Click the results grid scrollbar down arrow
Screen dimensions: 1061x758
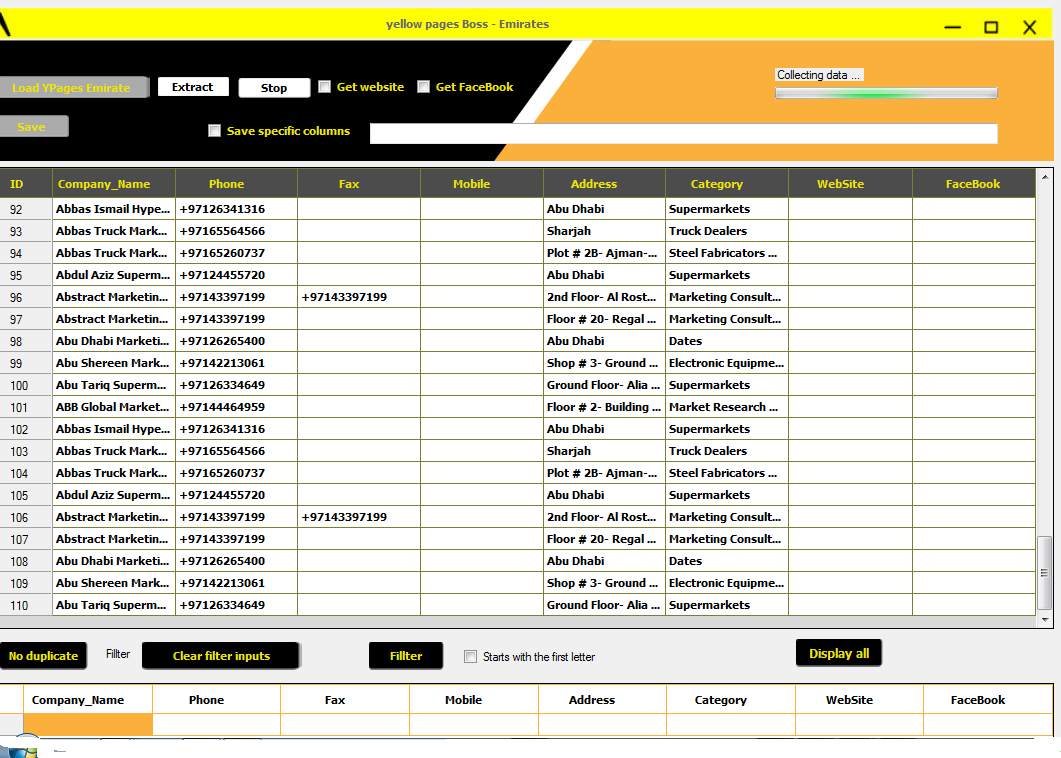(1045, 620)
